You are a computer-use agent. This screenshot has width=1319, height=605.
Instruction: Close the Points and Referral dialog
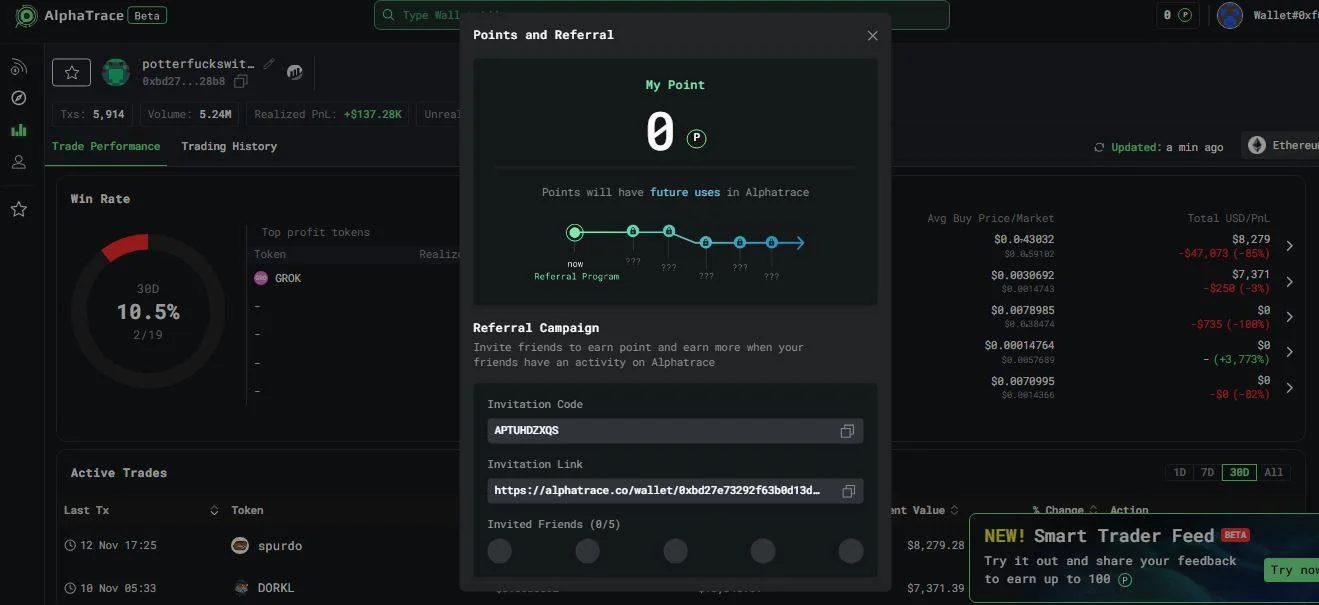pos(872,35)
